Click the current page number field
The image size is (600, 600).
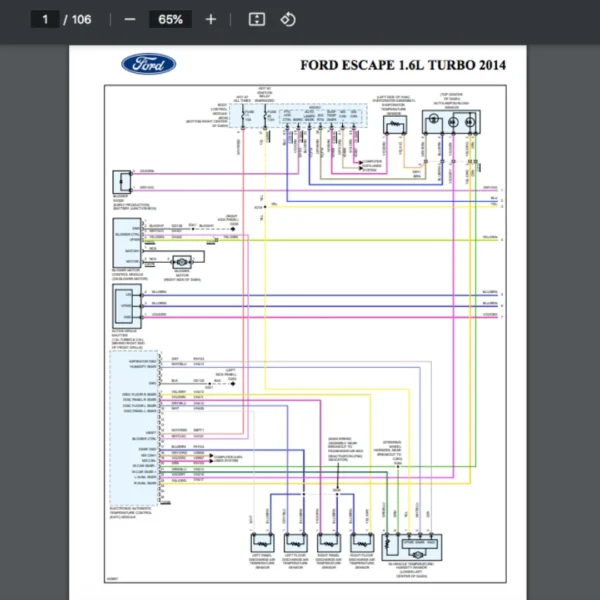coord(45,19)
